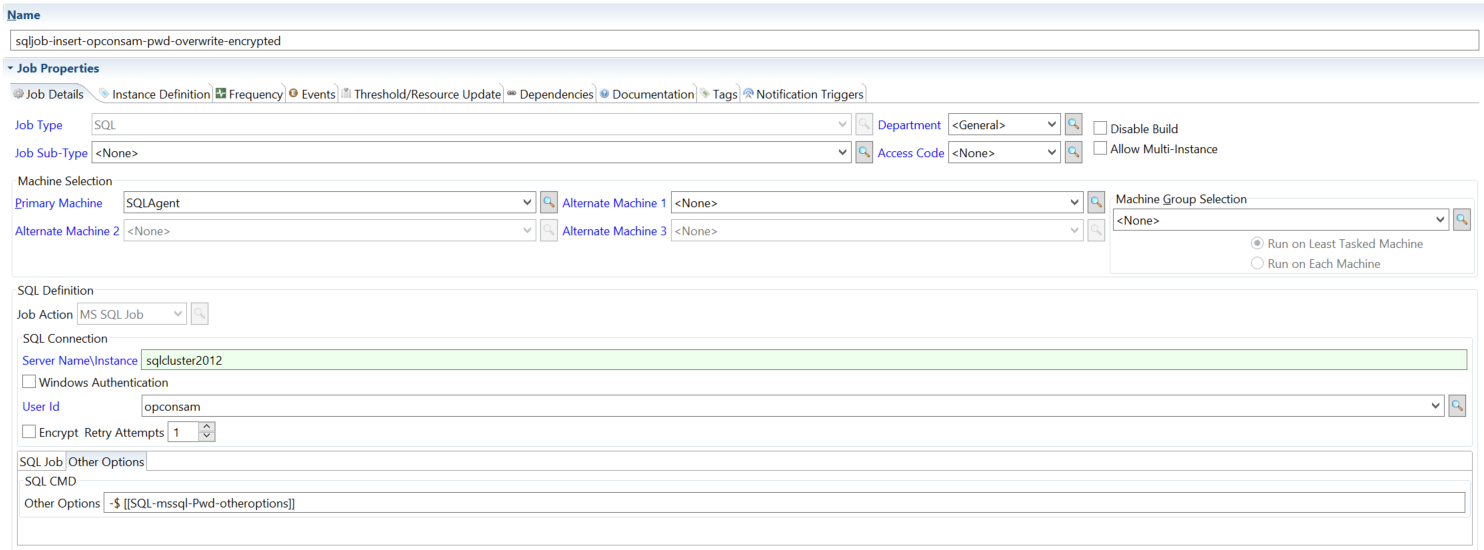Screen dimensions: 1484x550
Task: Click the search icon next to Job Sub-Type
Action: pos(864,153)
